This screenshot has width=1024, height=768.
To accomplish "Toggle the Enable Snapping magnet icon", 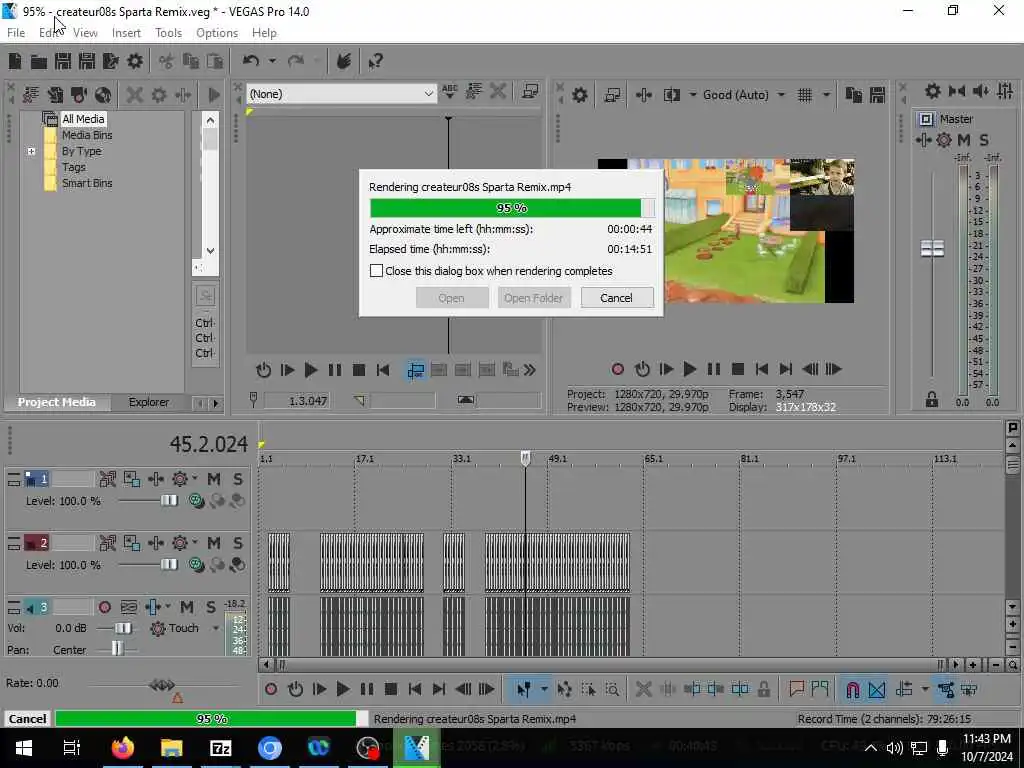I will (x=852, y=689).
